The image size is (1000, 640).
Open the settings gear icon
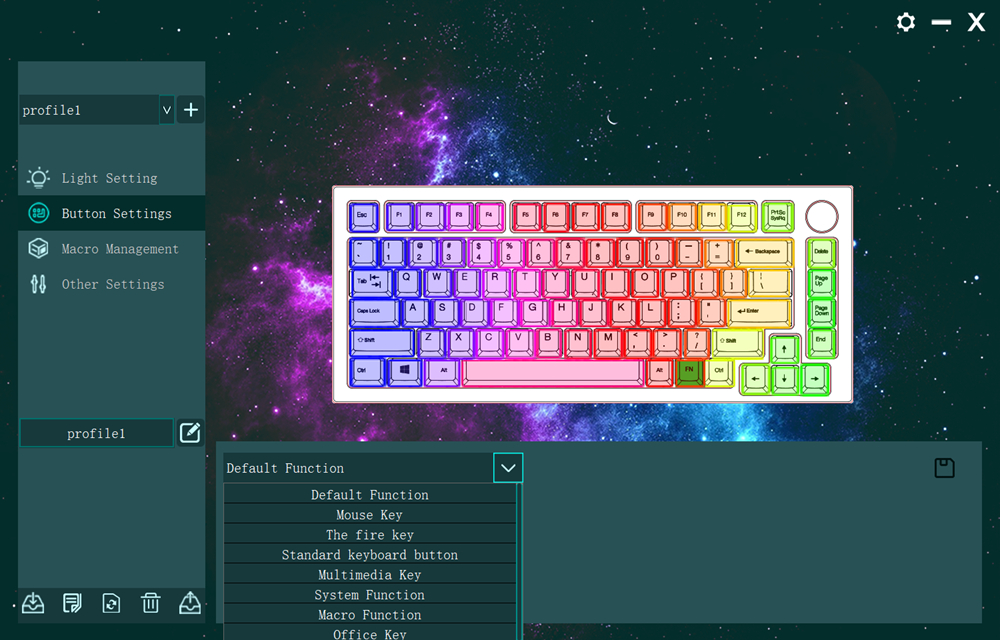pyautogui.click(x=906, y=22)
